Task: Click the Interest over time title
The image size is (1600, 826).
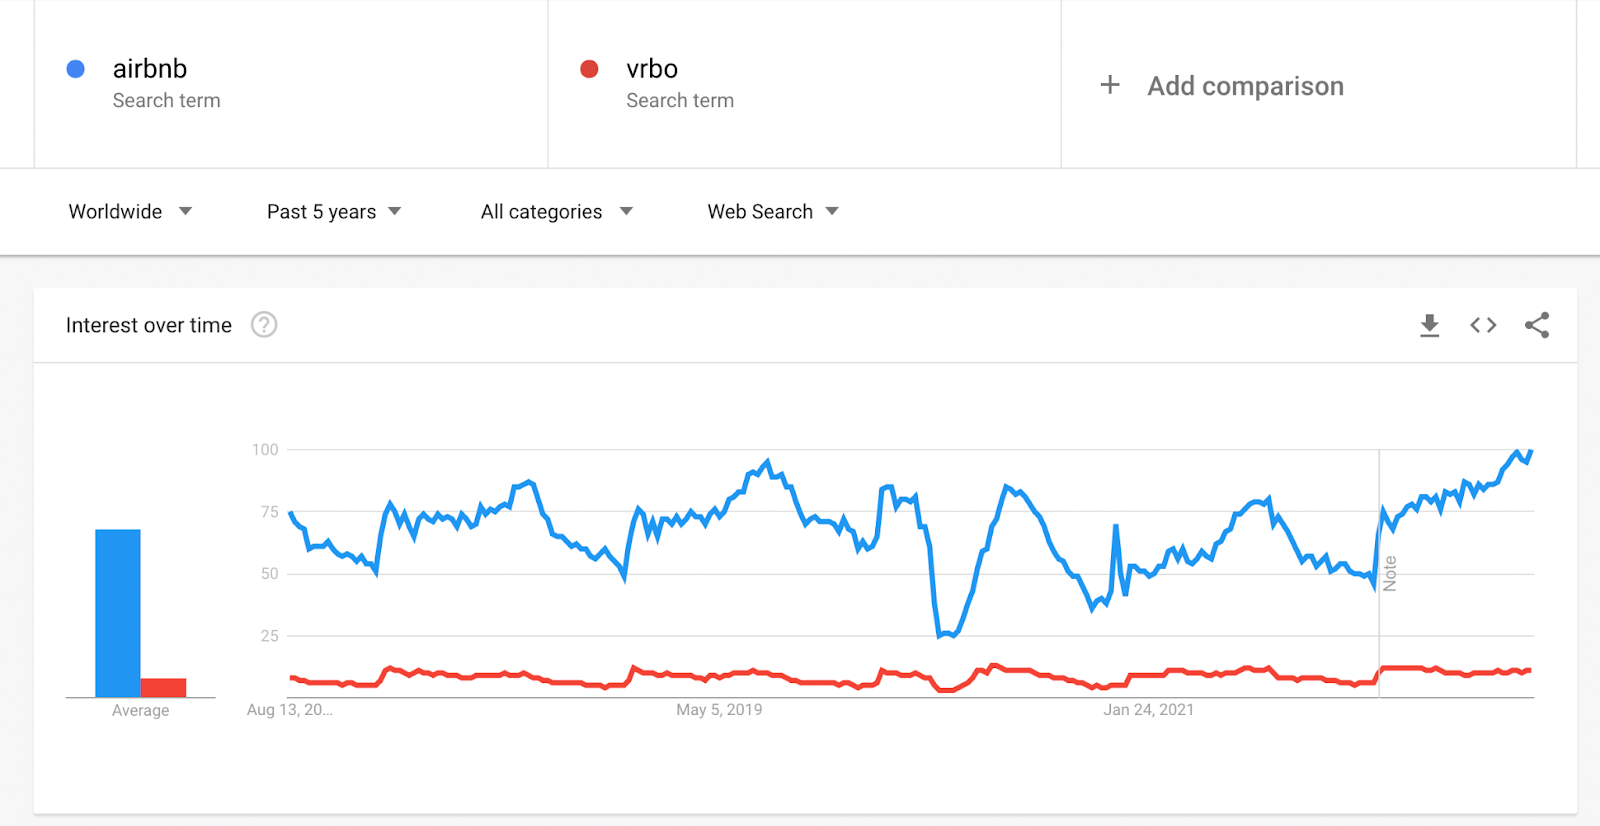Action: 149,325
